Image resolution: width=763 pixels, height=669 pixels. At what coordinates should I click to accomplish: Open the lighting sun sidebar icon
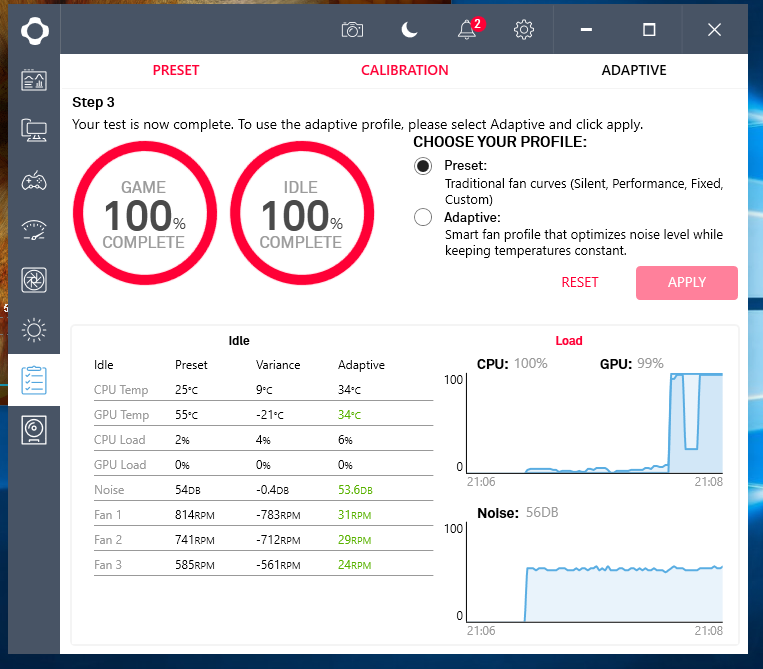tap(34, 329)
